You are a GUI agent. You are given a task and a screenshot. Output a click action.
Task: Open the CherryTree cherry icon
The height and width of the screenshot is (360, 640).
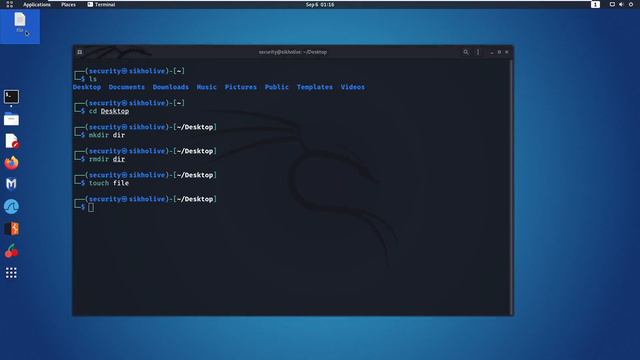(11, 251)
